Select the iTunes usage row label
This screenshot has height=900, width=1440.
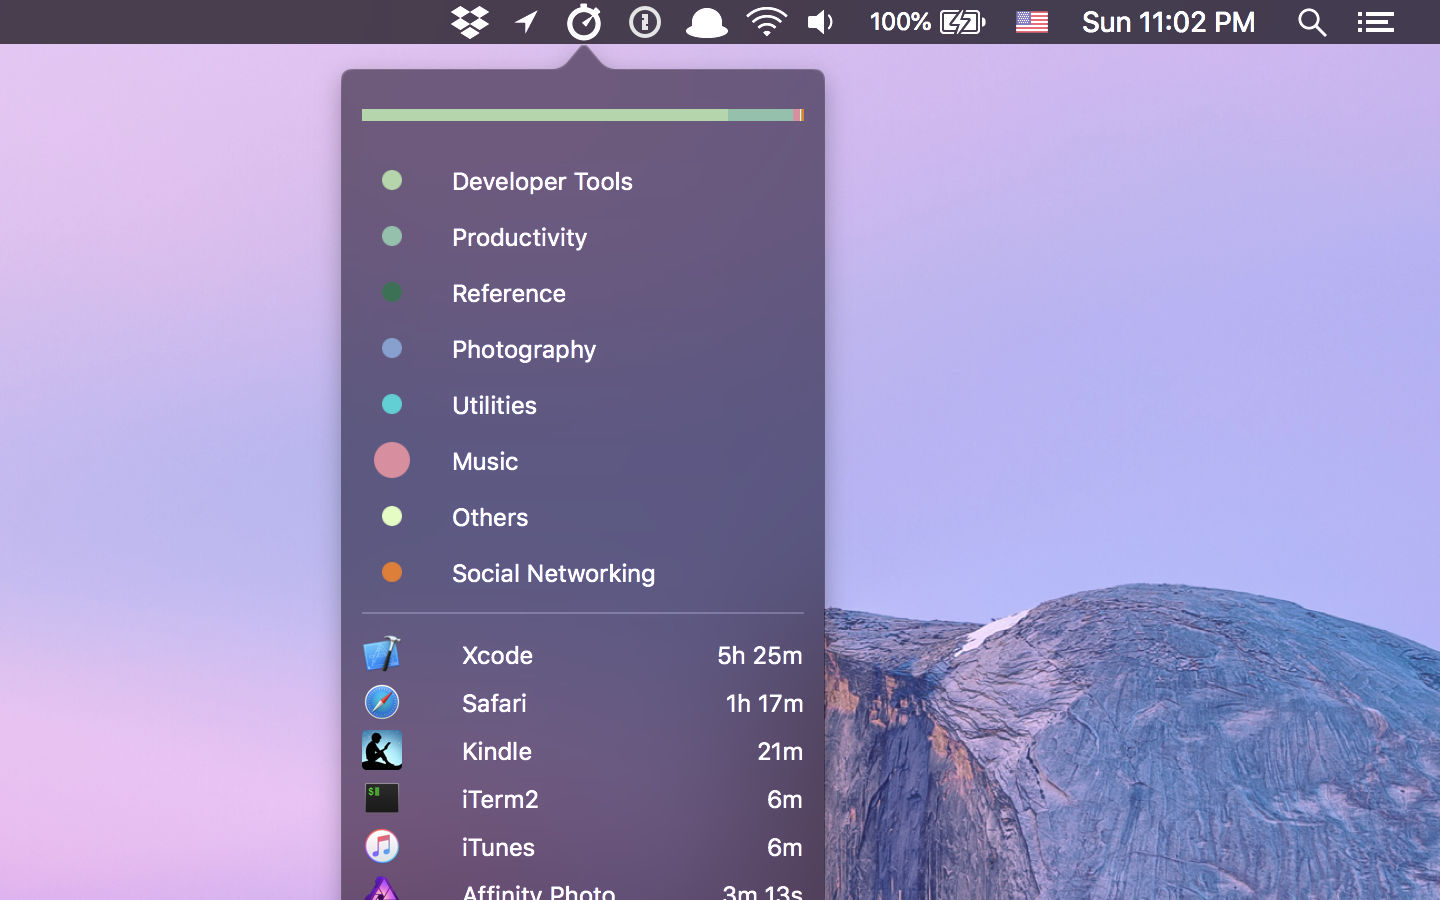498,847
